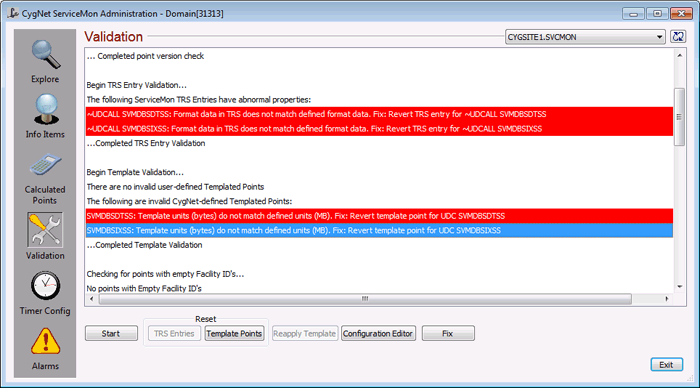Click the Start button
700x388 pixels.
coord(111,334)
